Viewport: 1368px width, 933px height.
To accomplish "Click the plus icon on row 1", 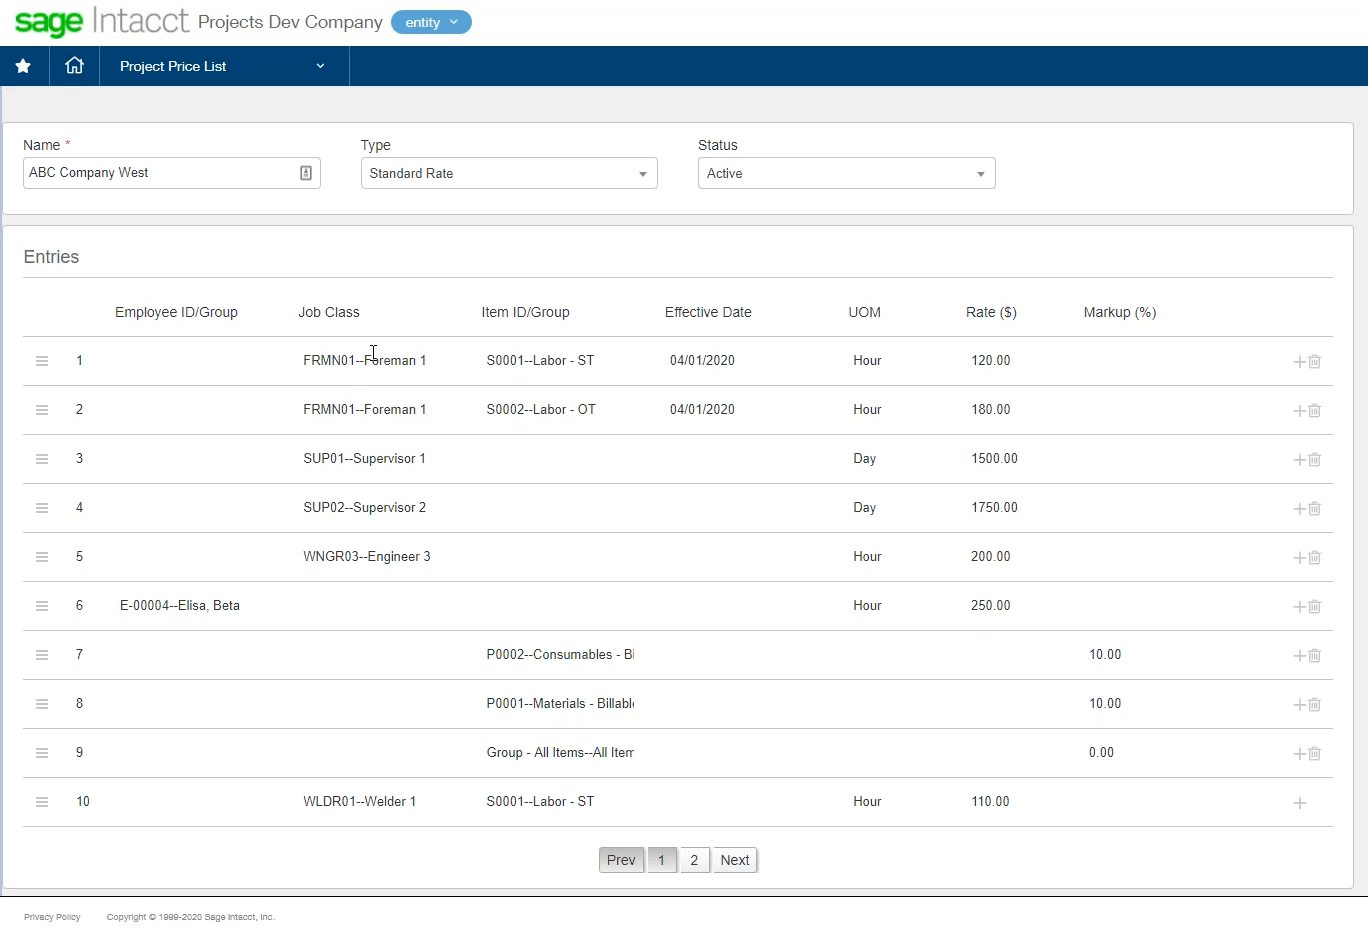I will [1299, 362].
